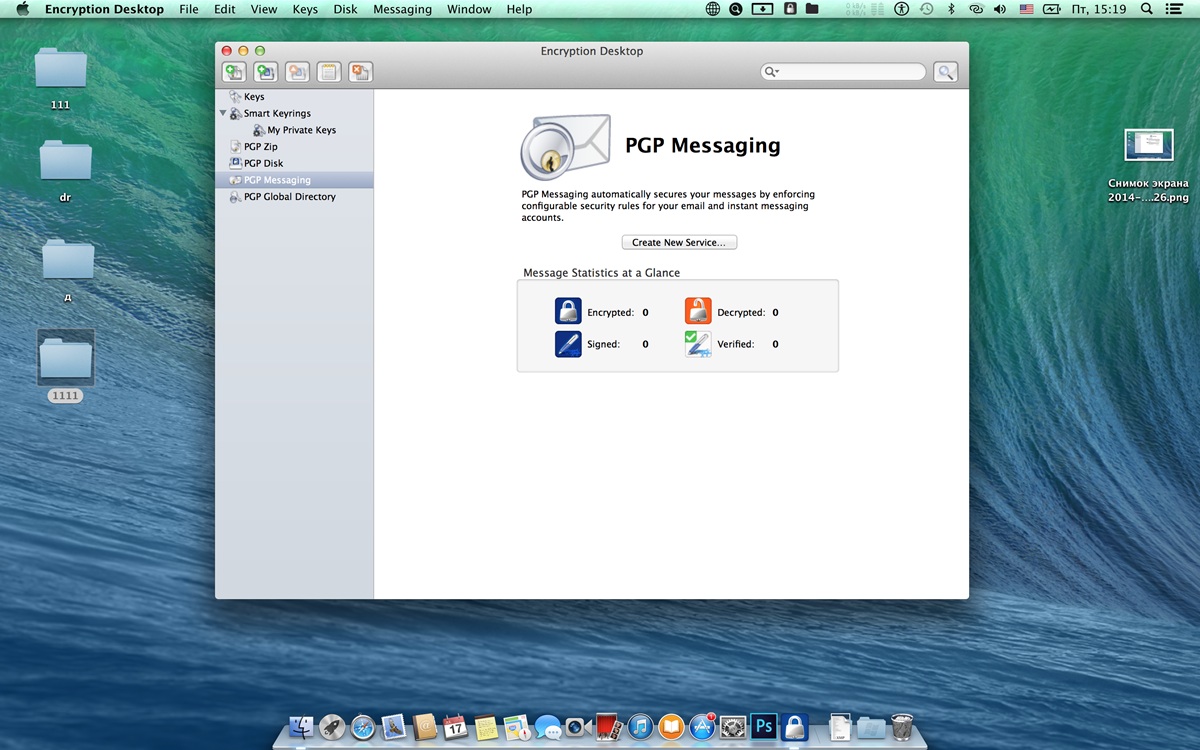Click the toolbar icon with red X

(x=361, y=72)
